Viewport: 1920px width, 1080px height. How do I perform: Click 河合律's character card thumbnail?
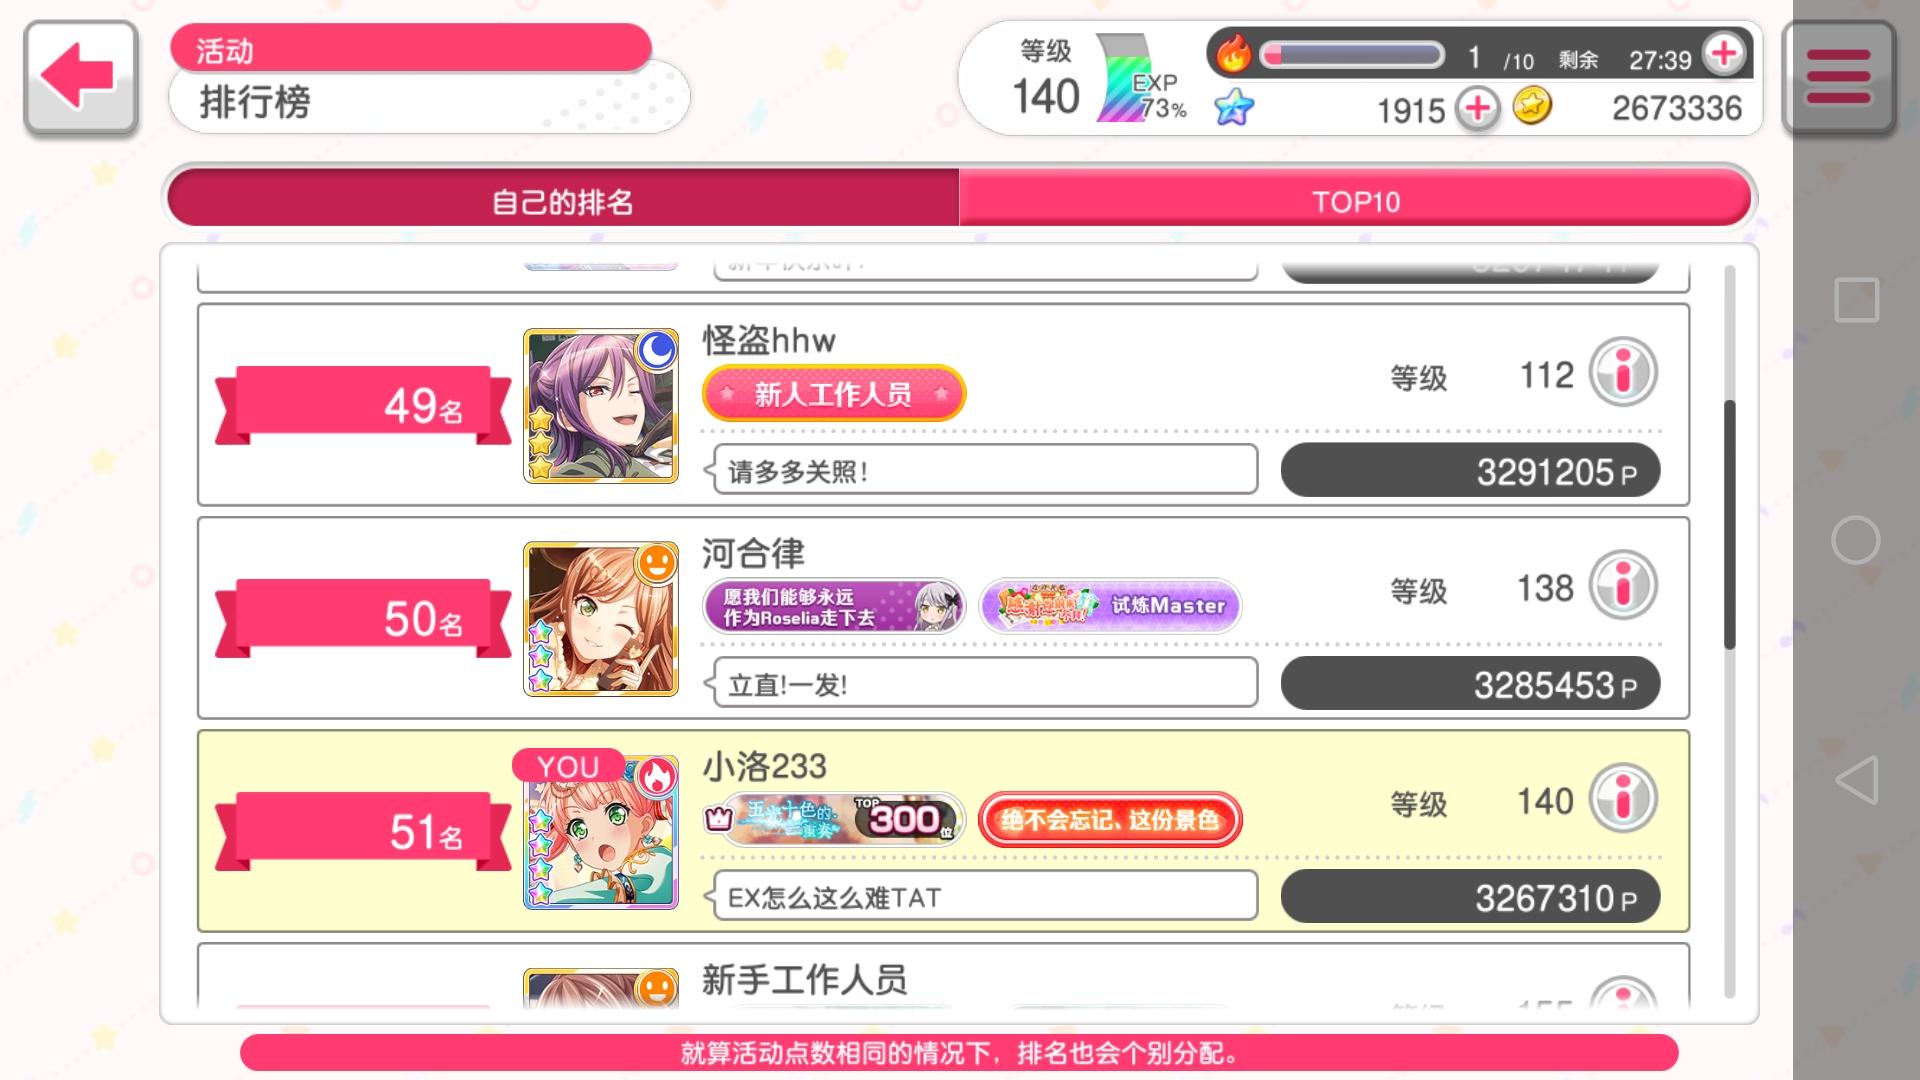coord(600,619)
